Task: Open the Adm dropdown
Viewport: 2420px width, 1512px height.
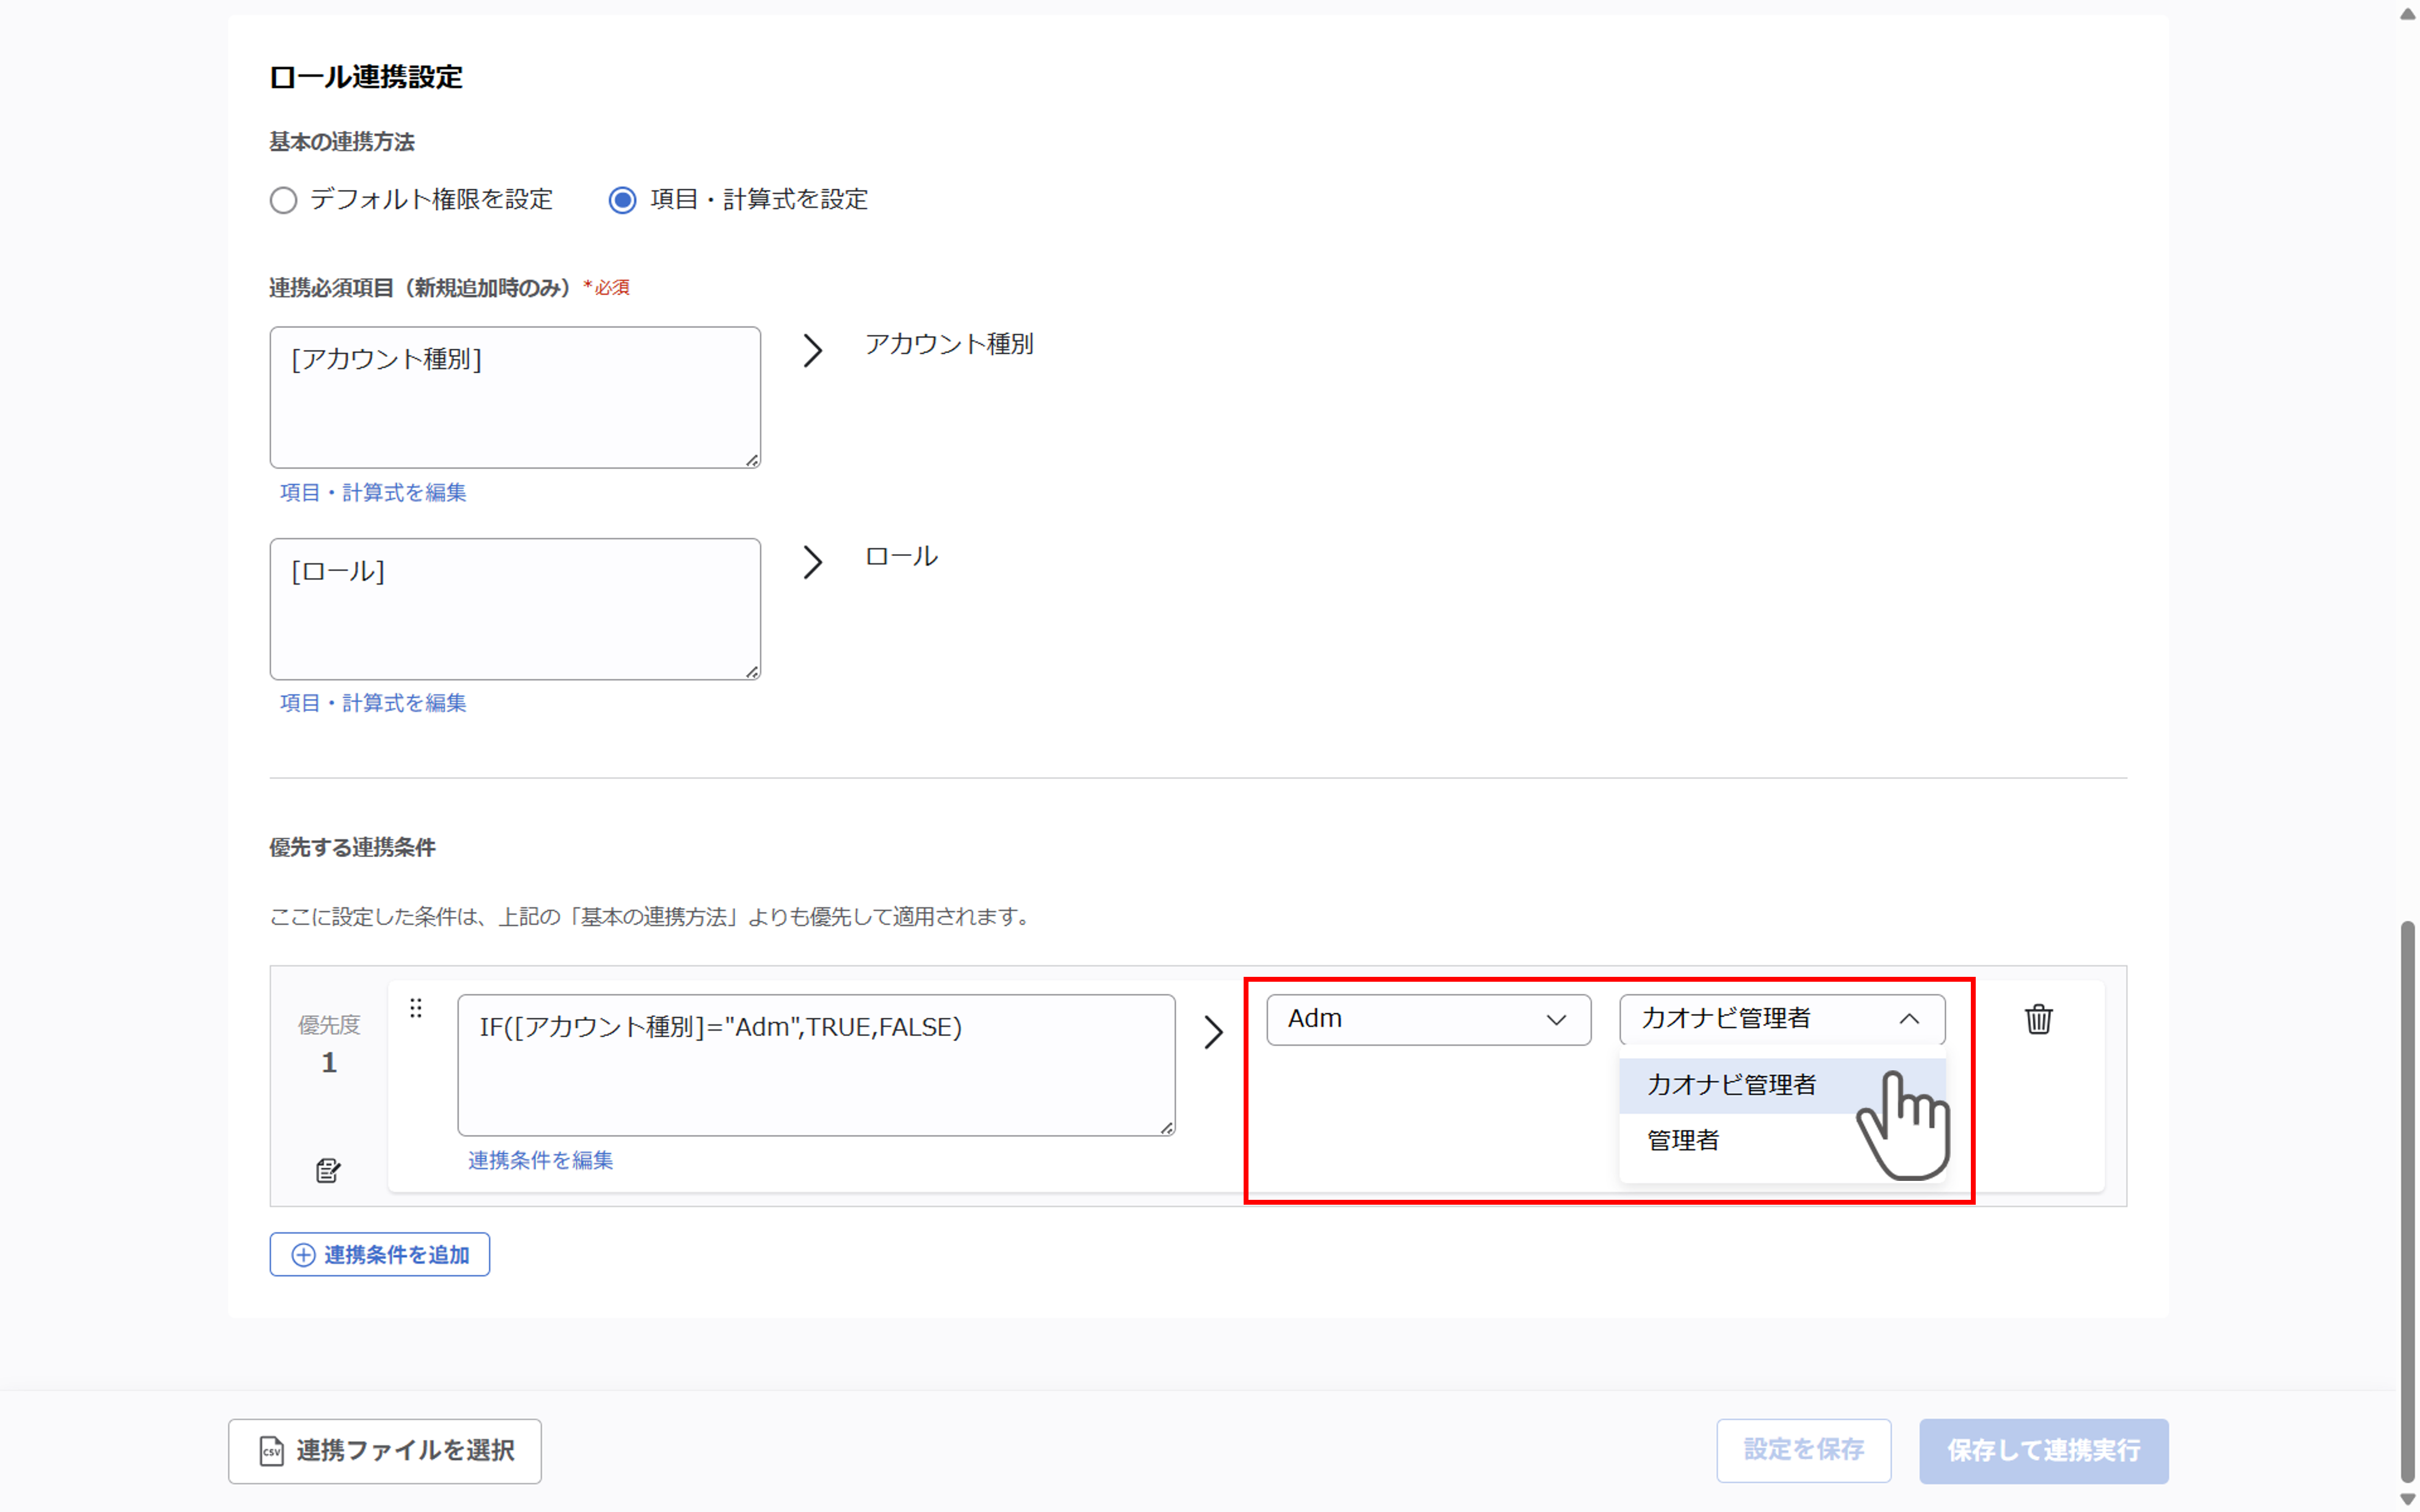Action: pos(1428,1020)
